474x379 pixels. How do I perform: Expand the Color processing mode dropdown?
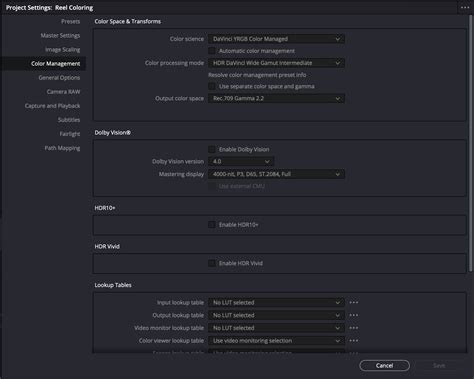pyautogui.click(x=276, y=63)
